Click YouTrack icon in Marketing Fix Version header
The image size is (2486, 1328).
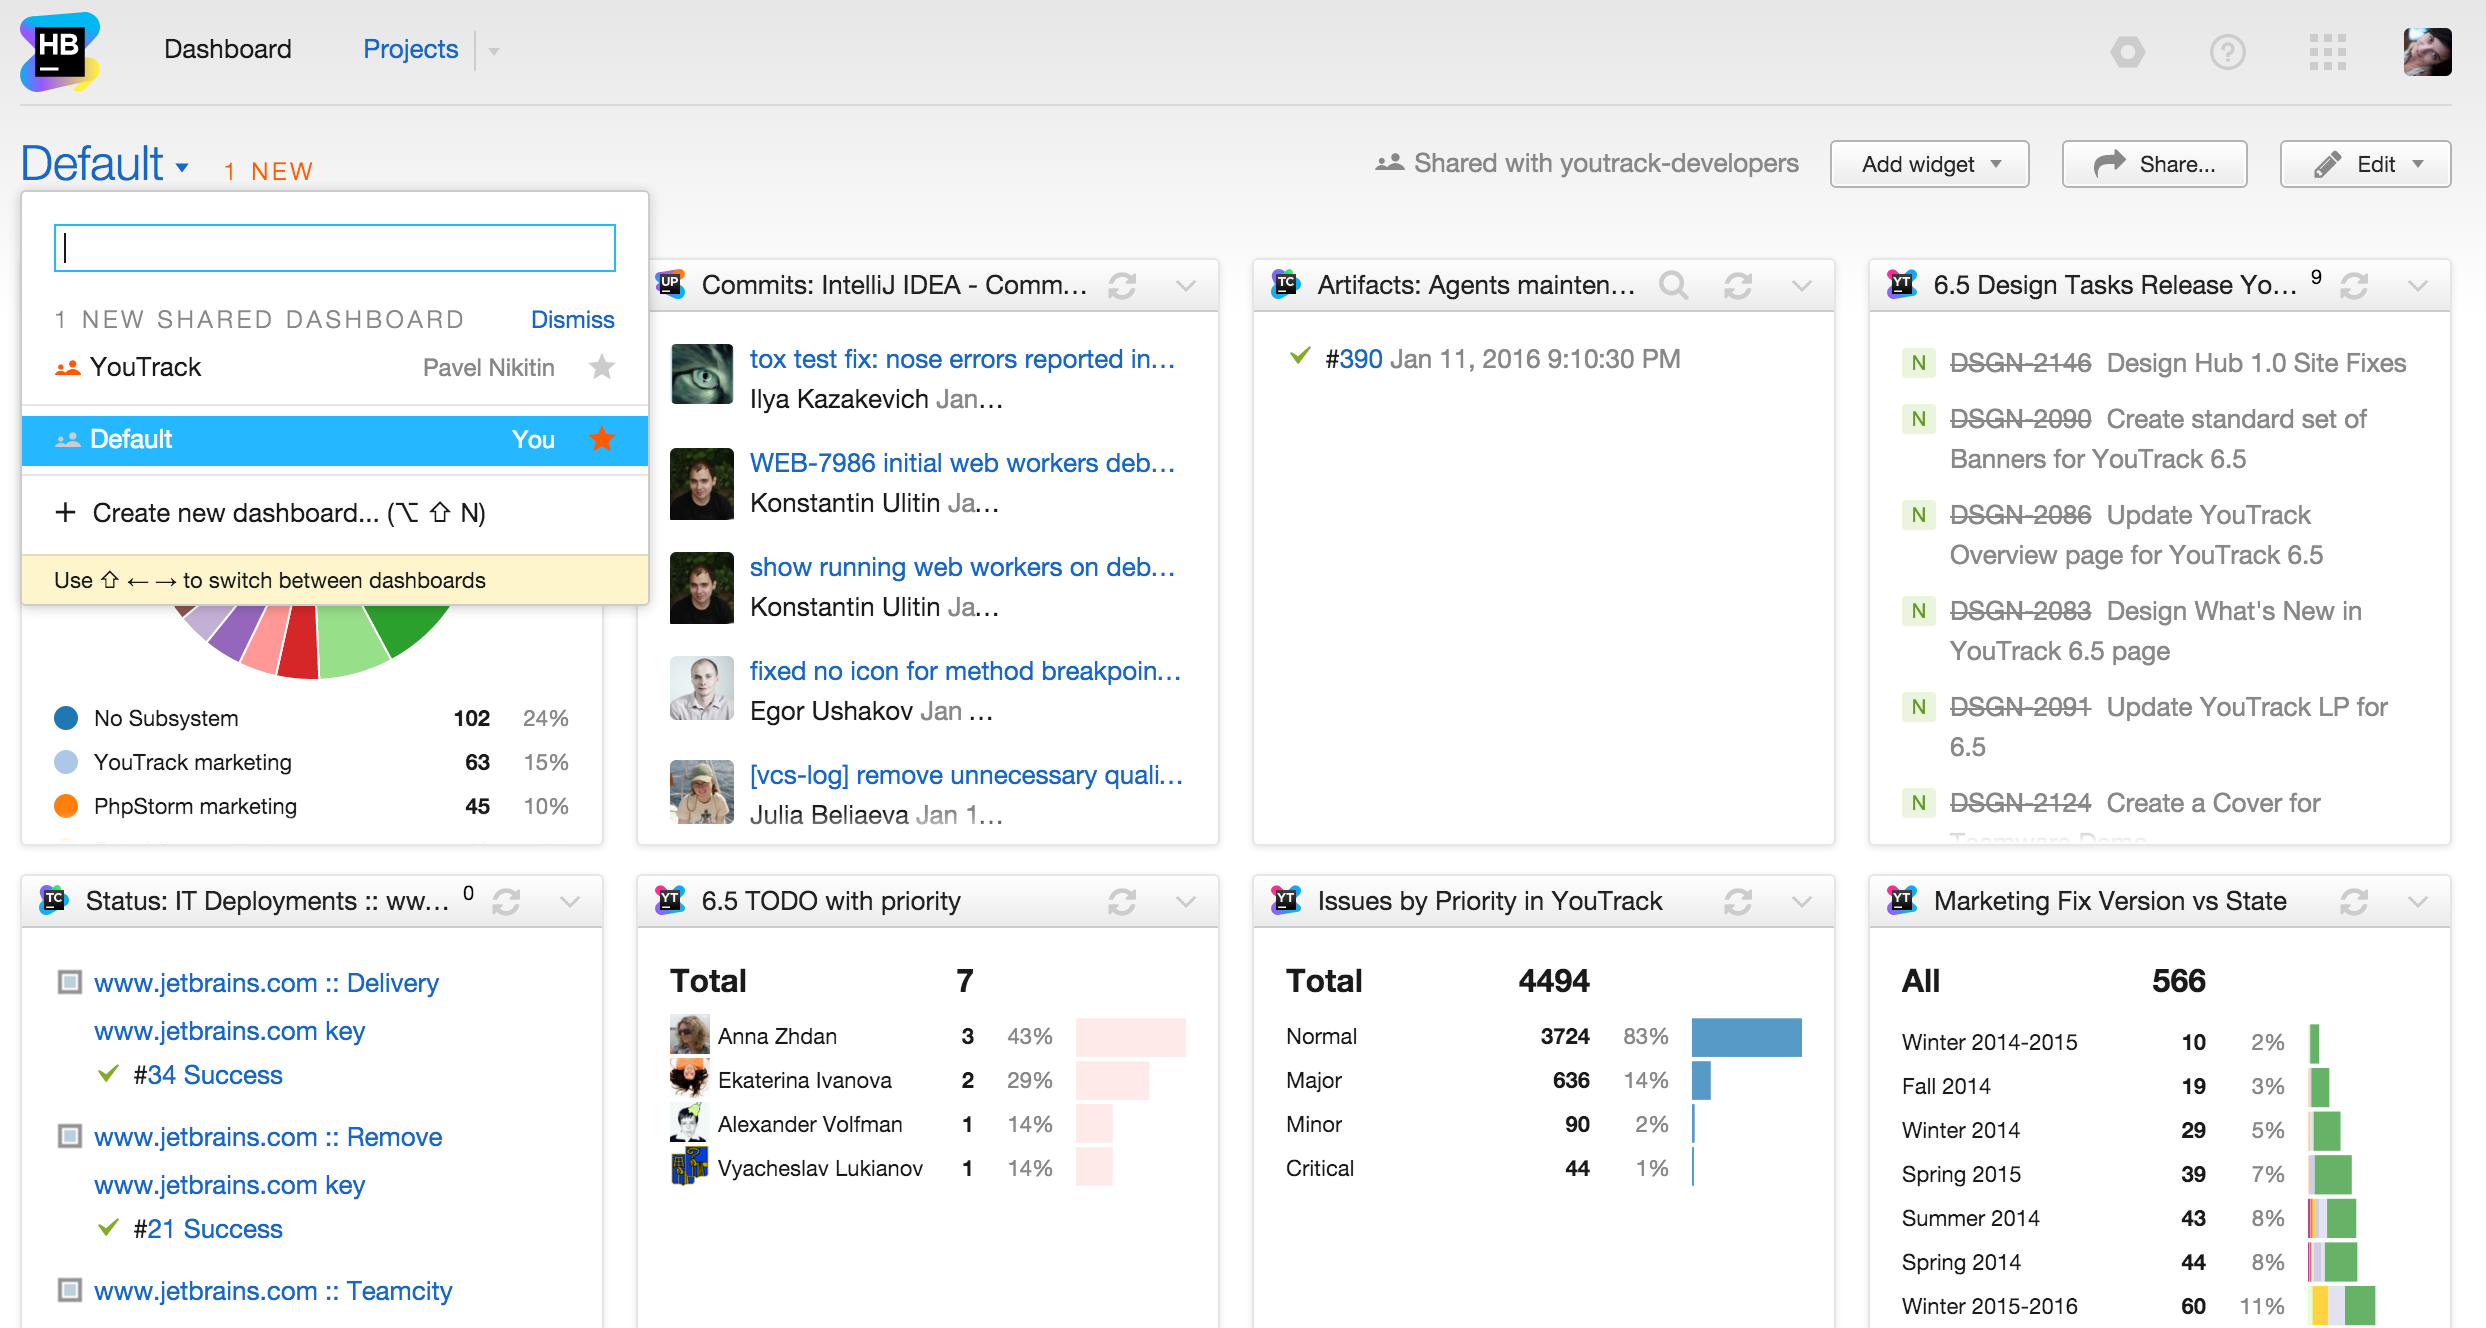point(1902,901)
